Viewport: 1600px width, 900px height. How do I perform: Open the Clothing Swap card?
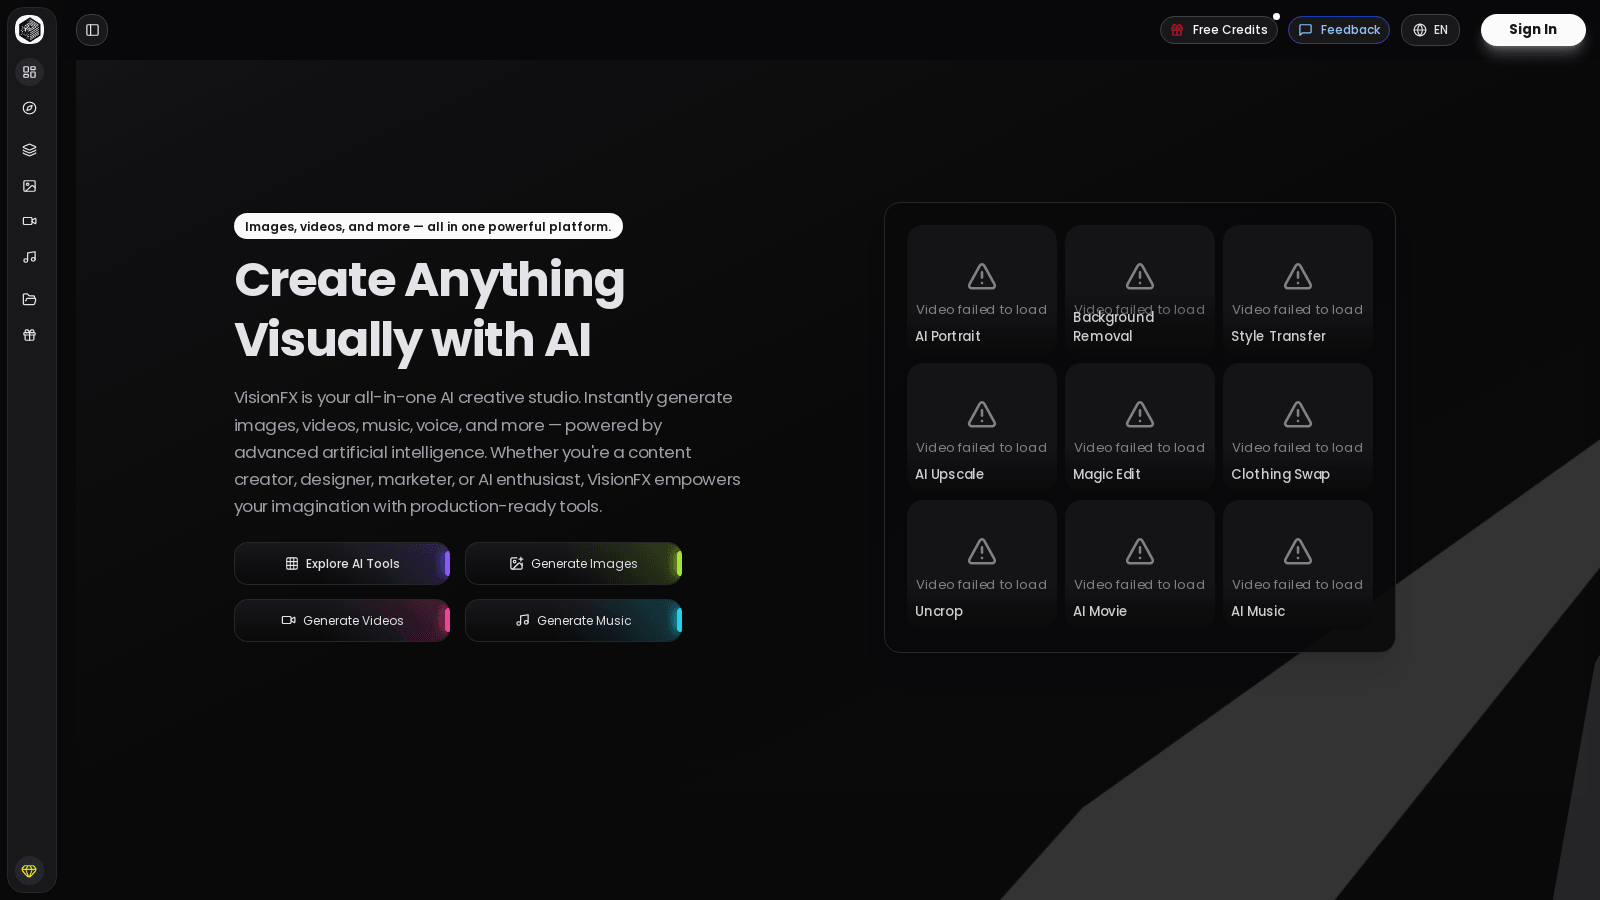(1298, 427)
